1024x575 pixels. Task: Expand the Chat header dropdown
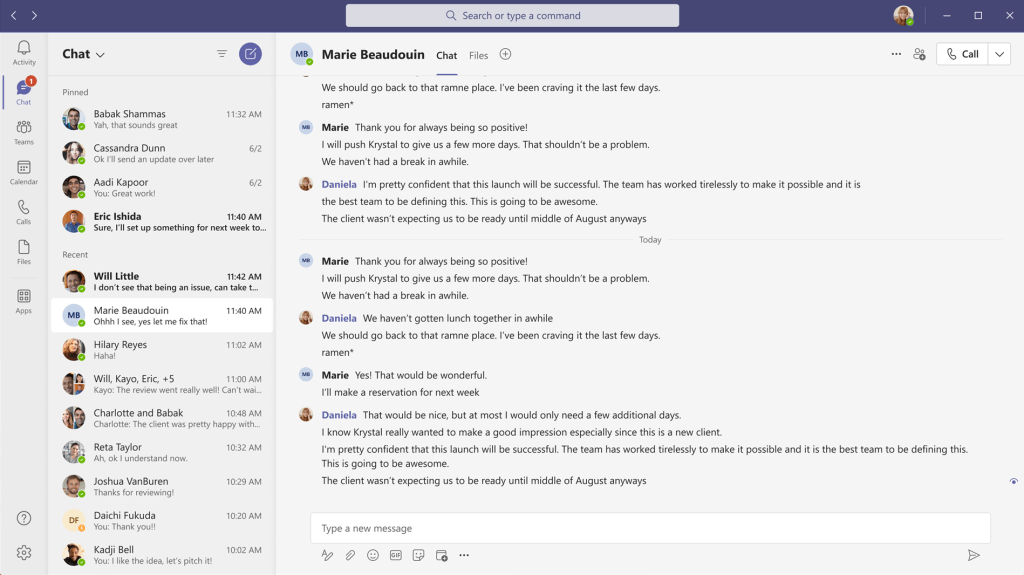(x=100, y=55)
